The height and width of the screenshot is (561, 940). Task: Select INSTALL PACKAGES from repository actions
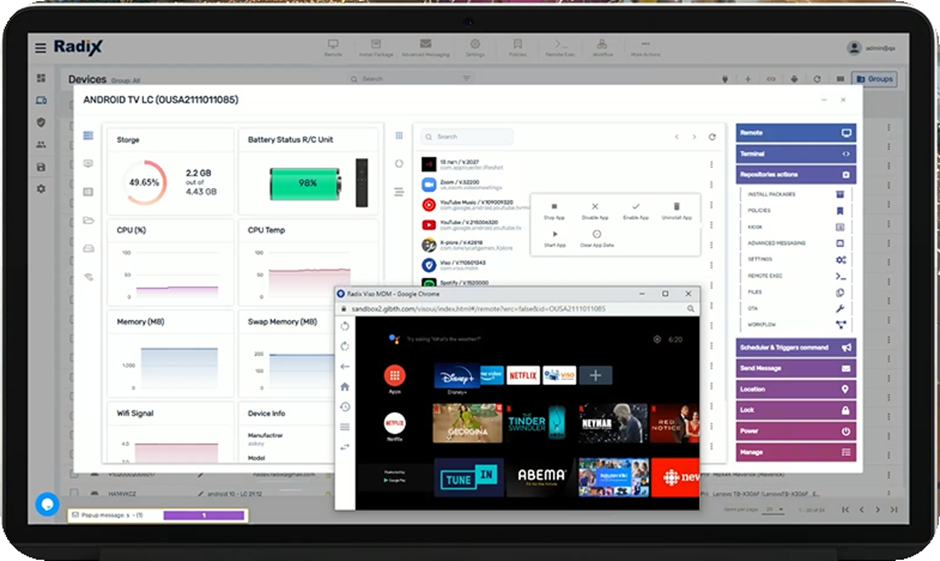click(772, 194)
